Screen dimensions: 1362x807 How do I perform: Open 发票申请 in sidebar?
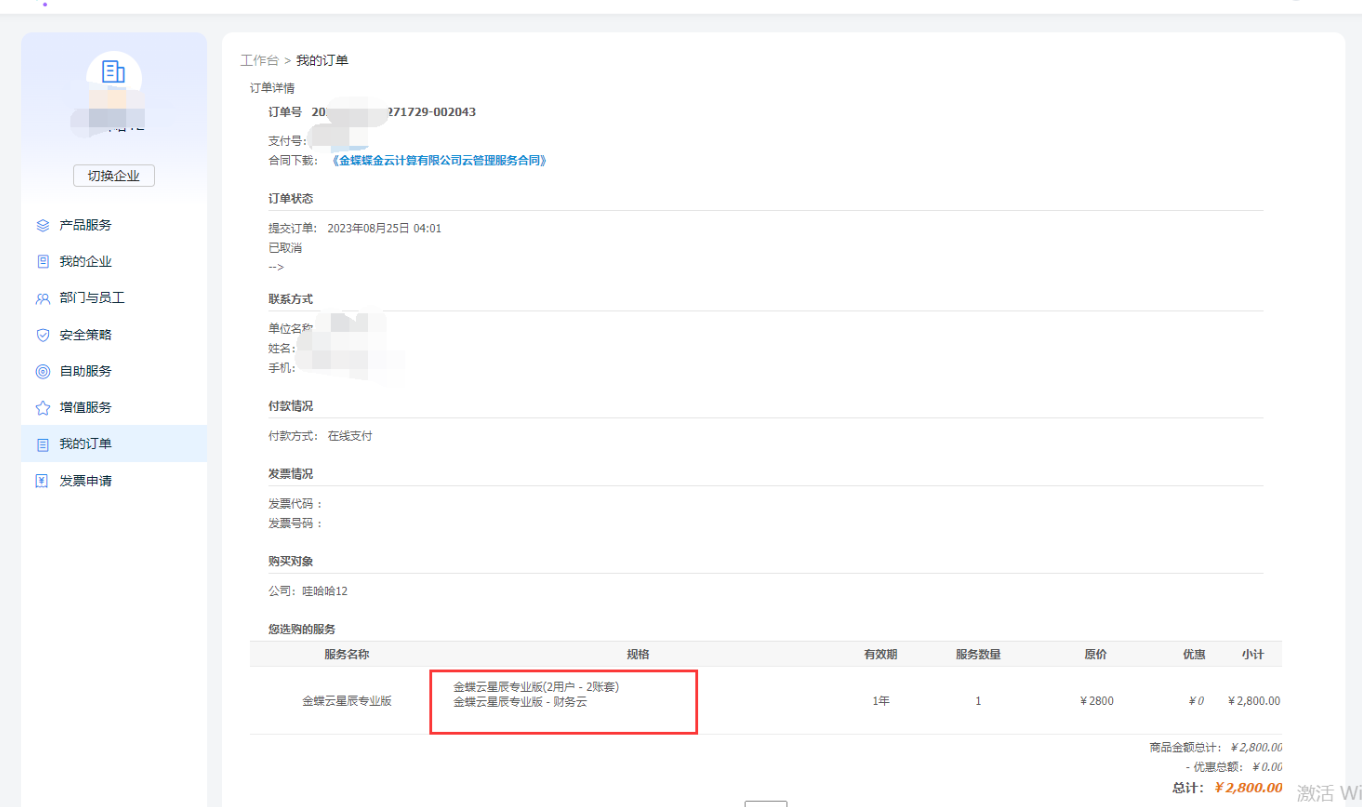(114, 480)
